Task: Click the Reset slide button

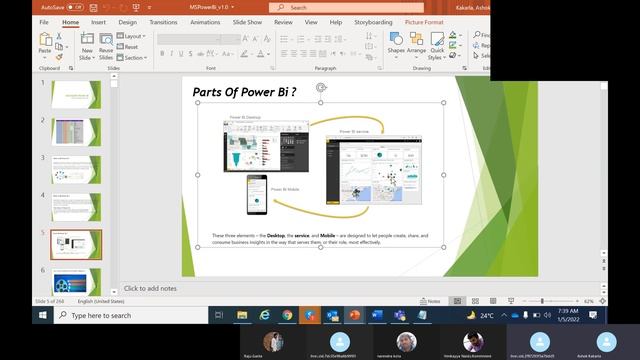Action: [127, 47]
